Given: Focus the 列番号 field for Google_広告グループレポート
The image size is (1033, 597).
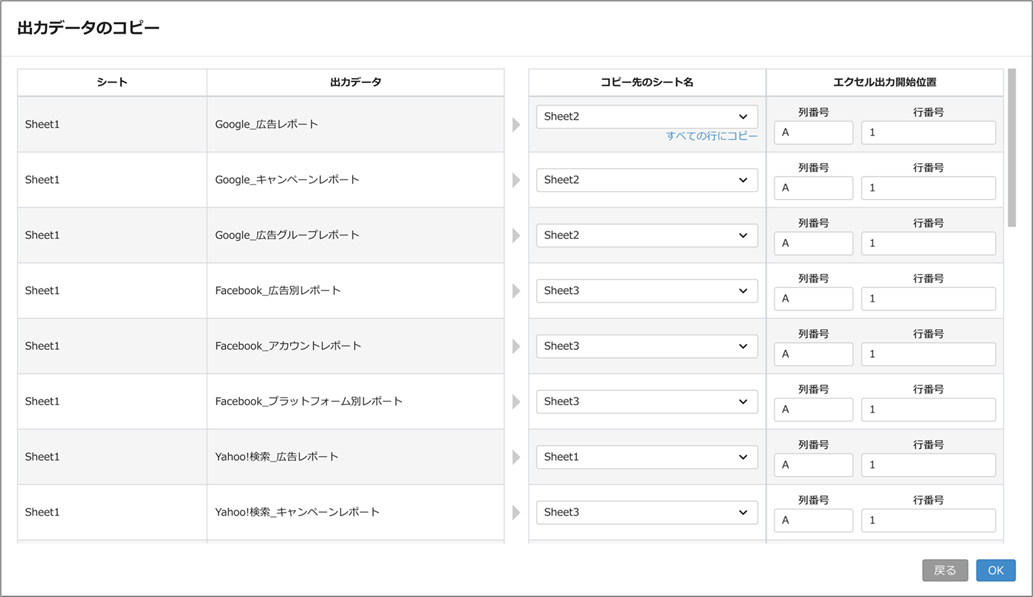Looking at the screenshot, I should click(813, 243).
